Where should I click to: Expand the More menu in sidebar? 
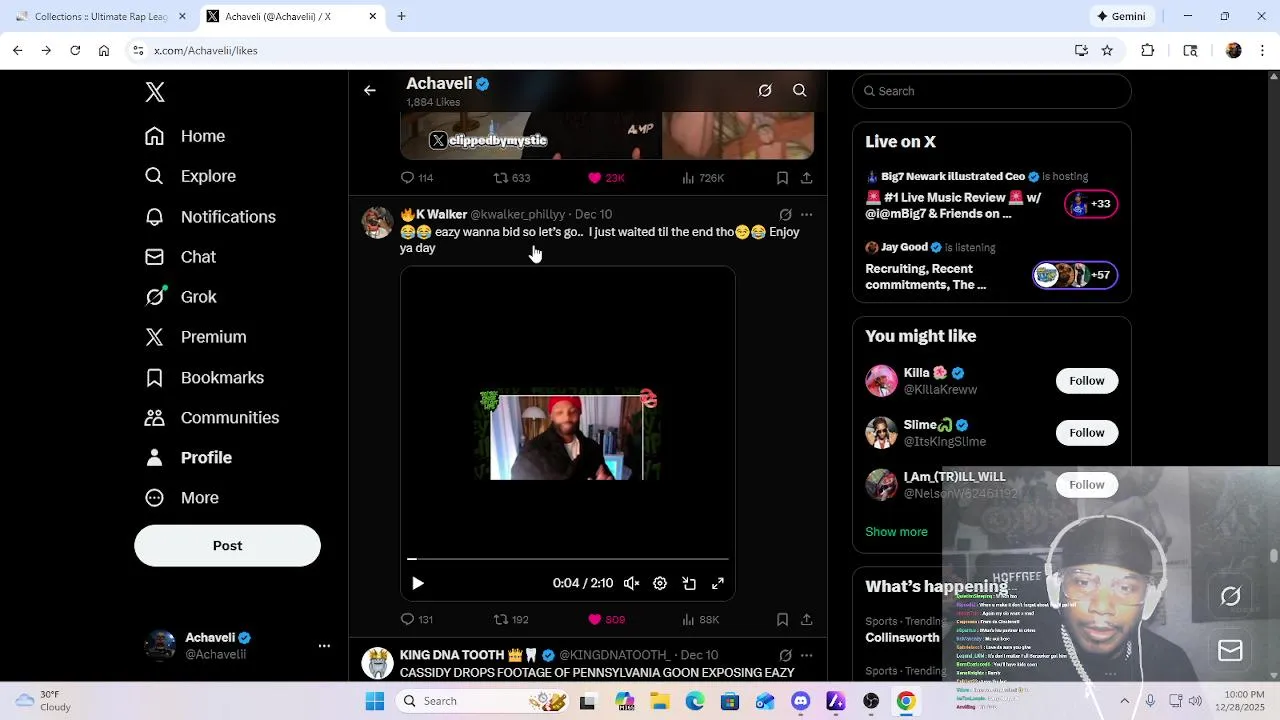click(x=182, y=498)
